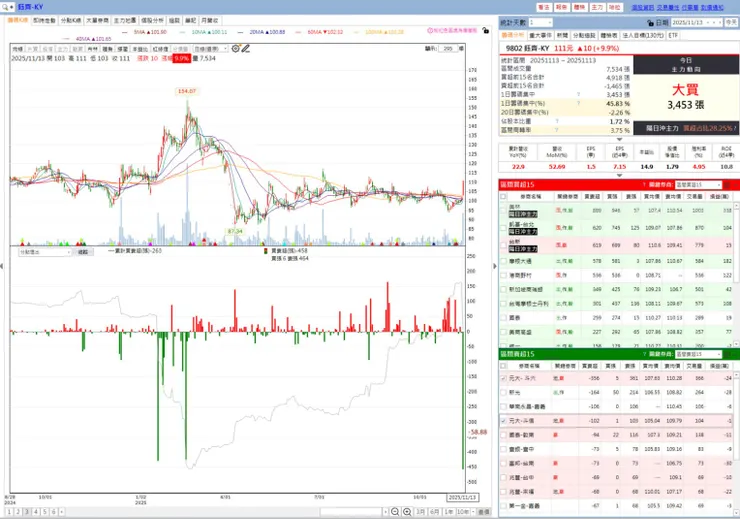Click the 60MA legend color line
740x519 pixels.
pos(298,32)
